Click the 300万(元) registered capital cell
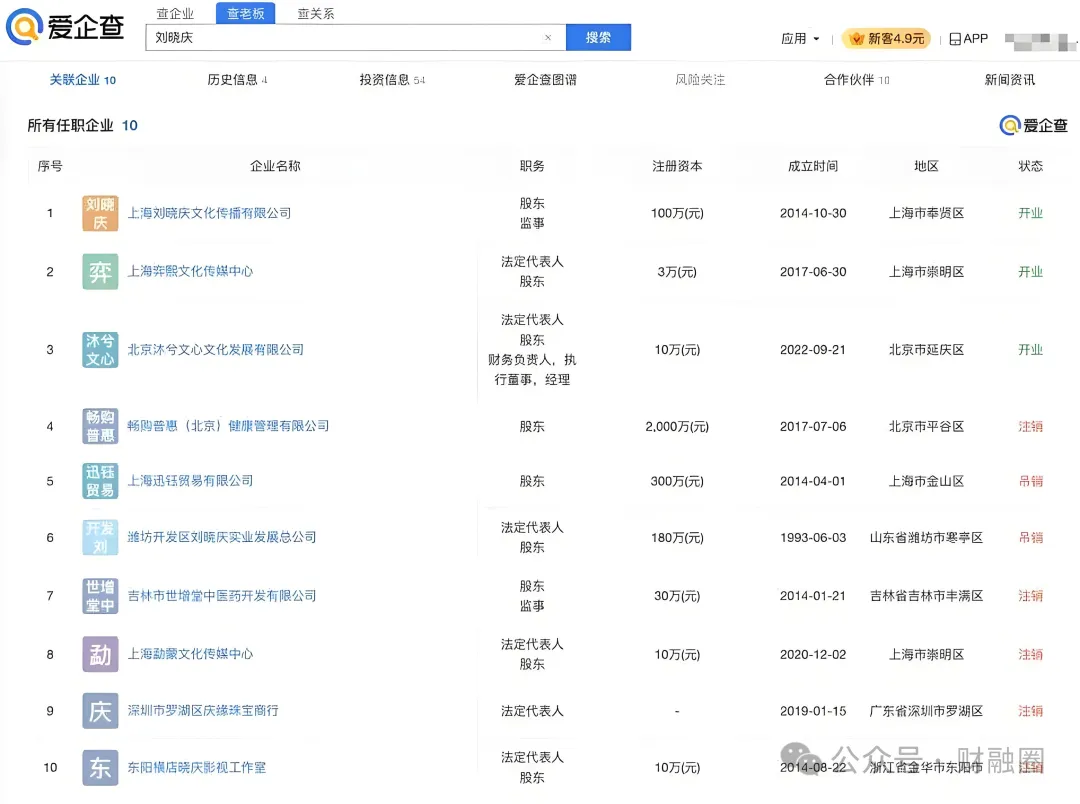This screenshot has height=804, width=1080. pyautogui.click(x=677, y=482)
